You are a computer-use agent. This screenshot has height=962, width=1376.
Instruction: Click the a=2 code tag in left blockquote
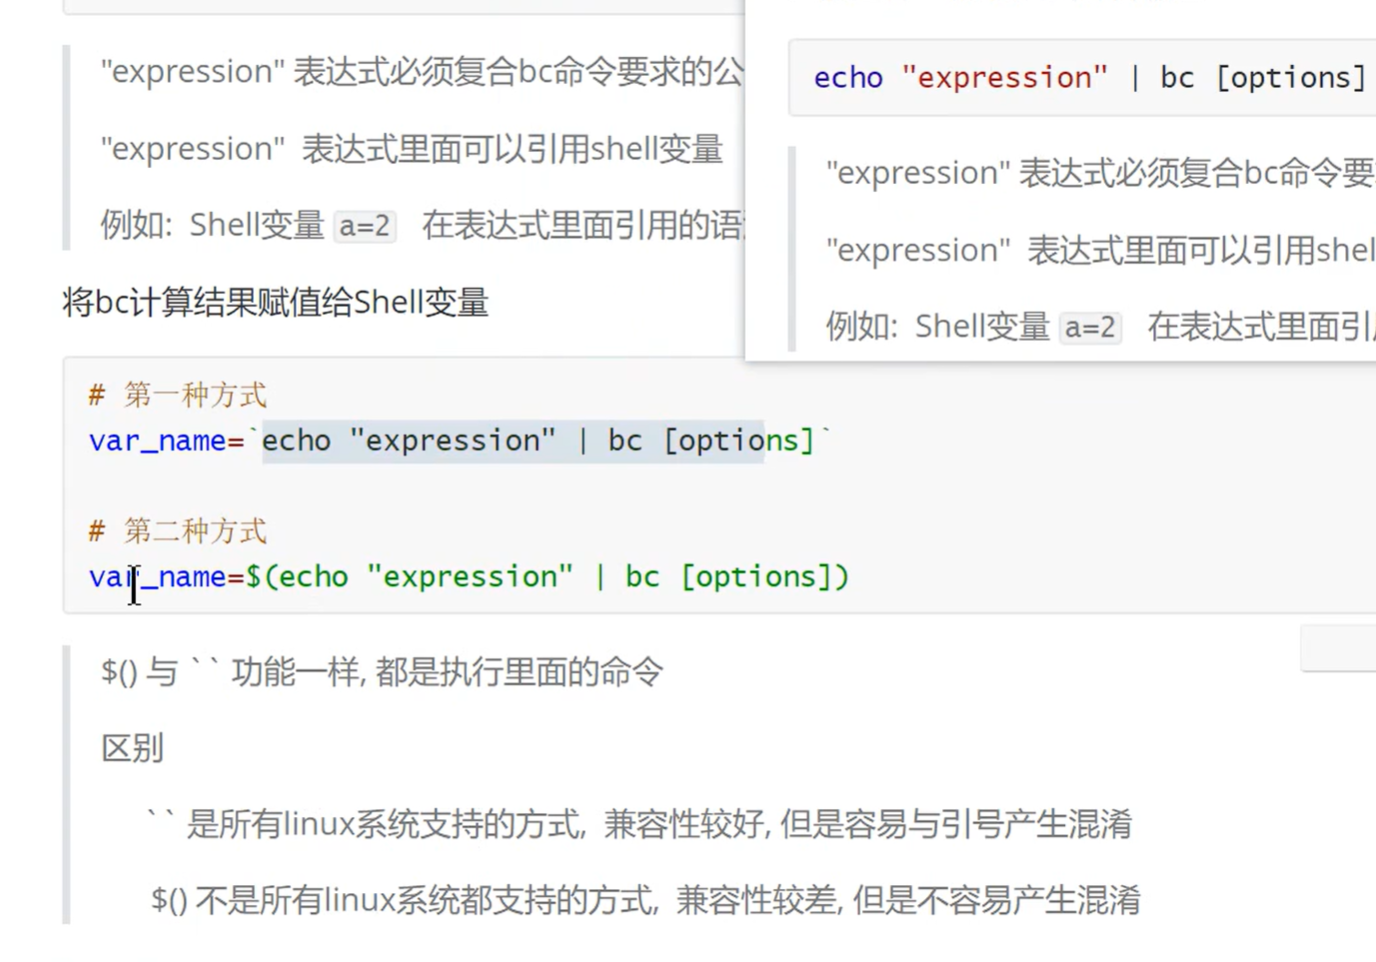(364, 226)
